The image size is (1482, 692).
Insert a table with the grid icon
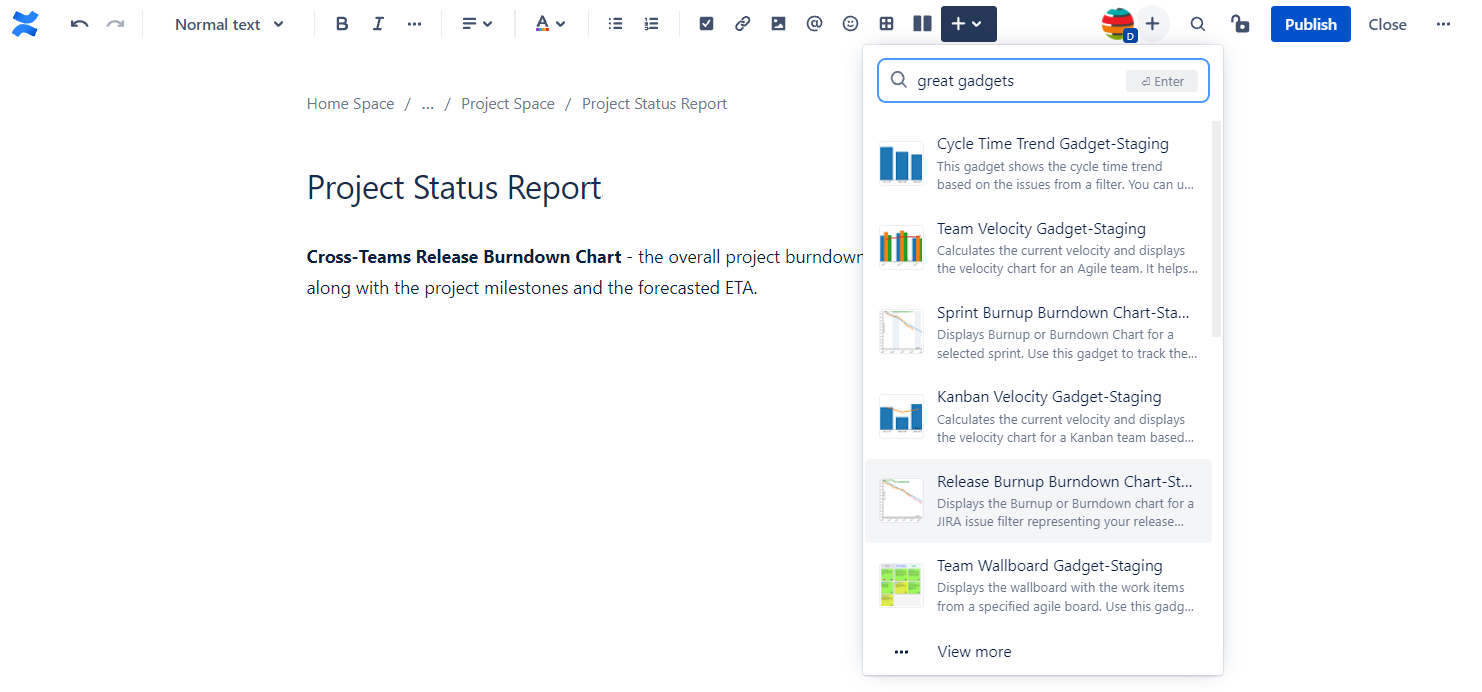pos(886,24)
